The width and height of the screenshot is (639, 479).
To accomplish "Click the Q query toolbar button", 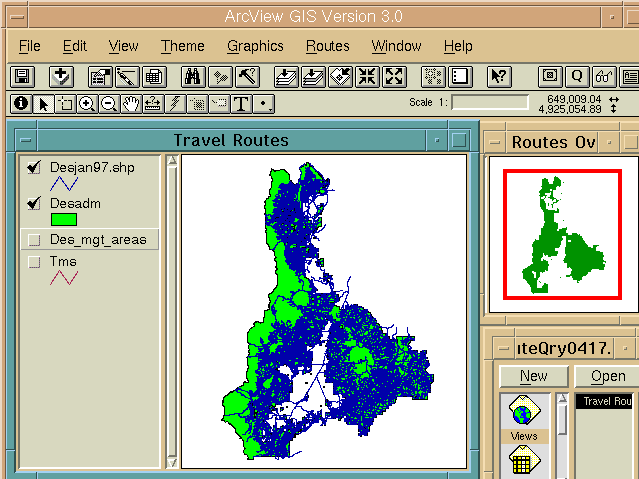I will point(577,76).
